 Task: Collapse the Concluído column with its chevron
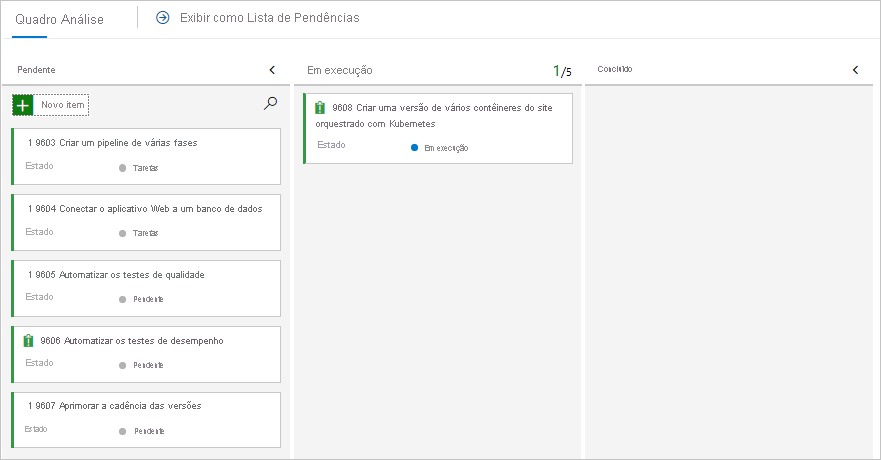coord(855,70)
